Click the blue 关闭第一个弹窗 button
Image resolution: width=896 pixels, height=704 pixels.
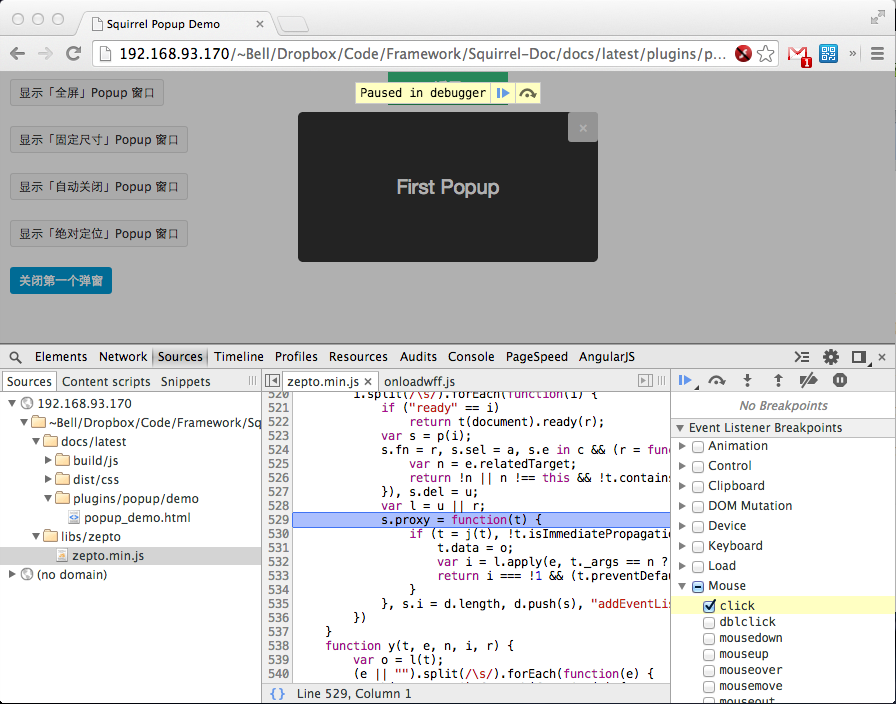tap(61, 281)
